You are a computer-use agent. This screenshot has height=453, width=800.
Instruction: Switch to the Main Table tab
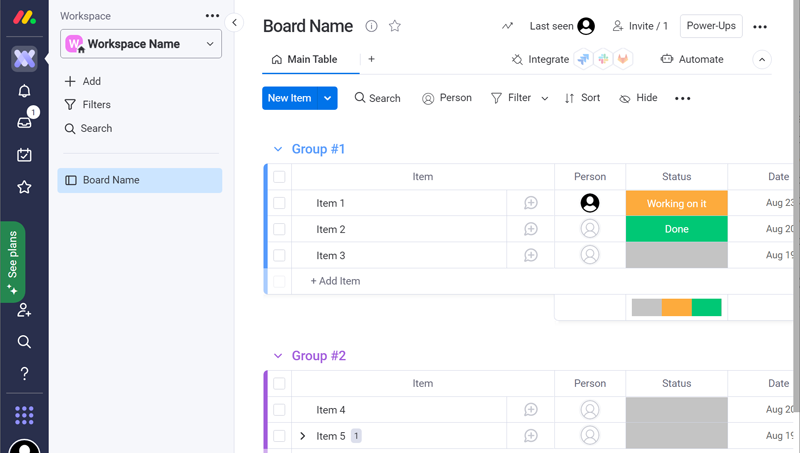(x=304, y=60)
